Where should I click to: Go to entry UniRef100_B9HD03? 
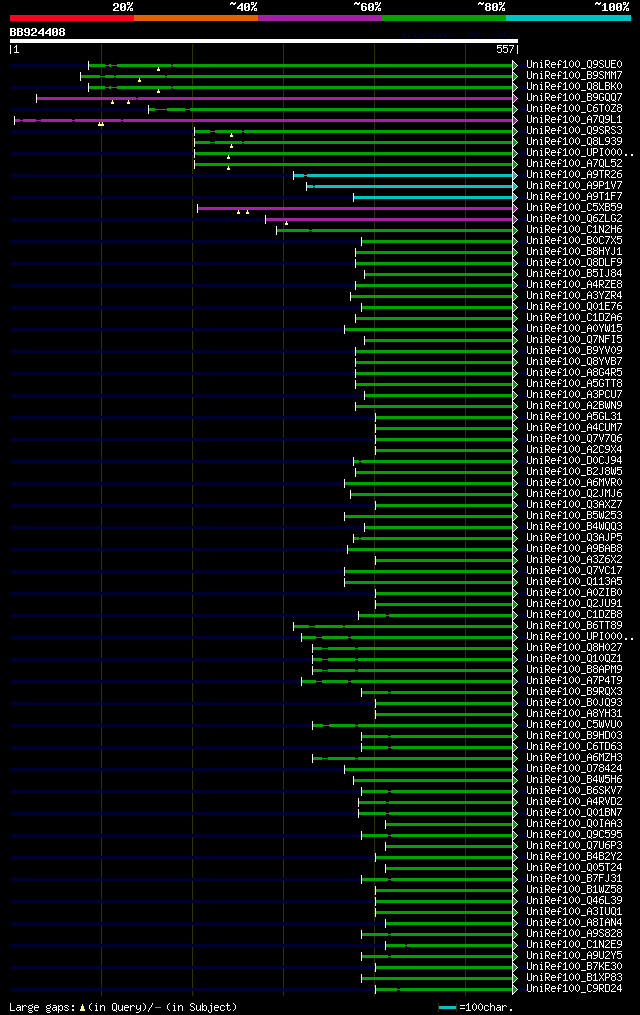[574, 736]
